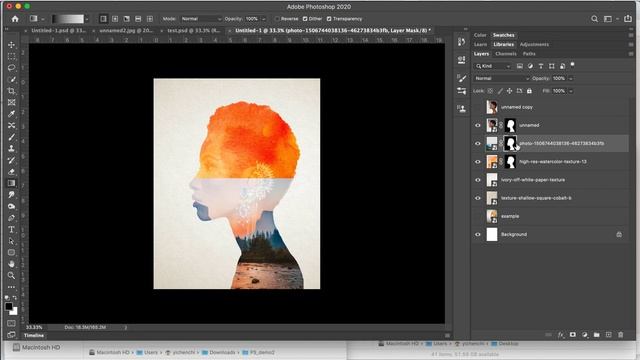Switch to the Learn tab
The width and height of the screenshot is (640, 360).
480,44
